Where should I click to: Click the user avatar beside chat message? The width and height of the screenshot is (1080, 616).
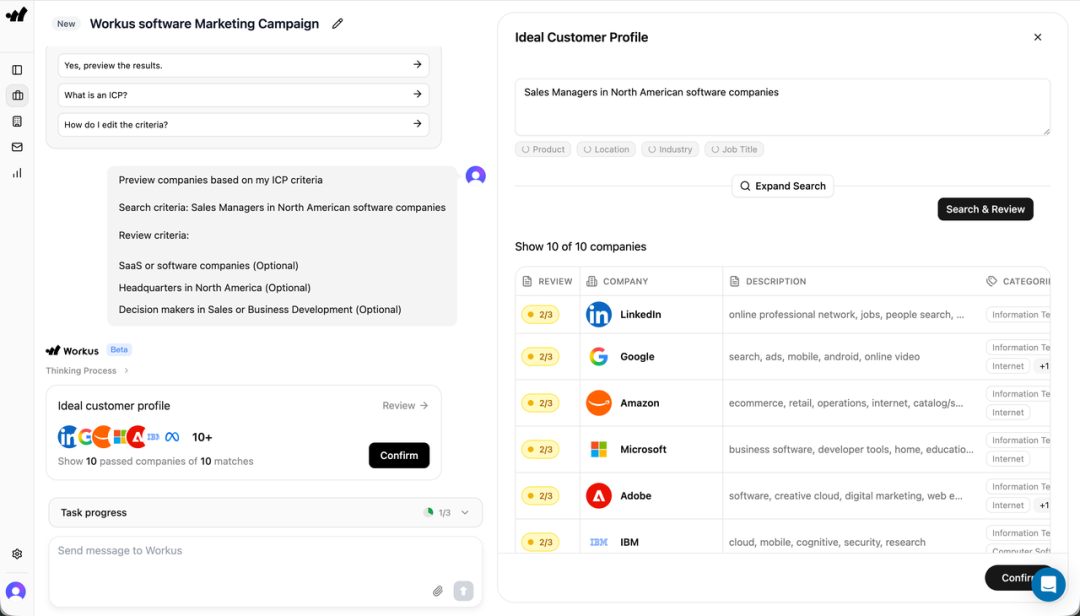pos(476,176)
